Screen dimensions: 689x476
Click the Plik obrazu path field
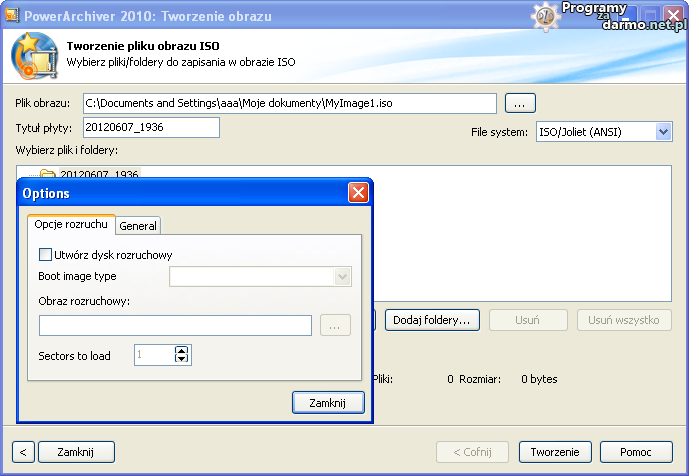coord(289,103)
